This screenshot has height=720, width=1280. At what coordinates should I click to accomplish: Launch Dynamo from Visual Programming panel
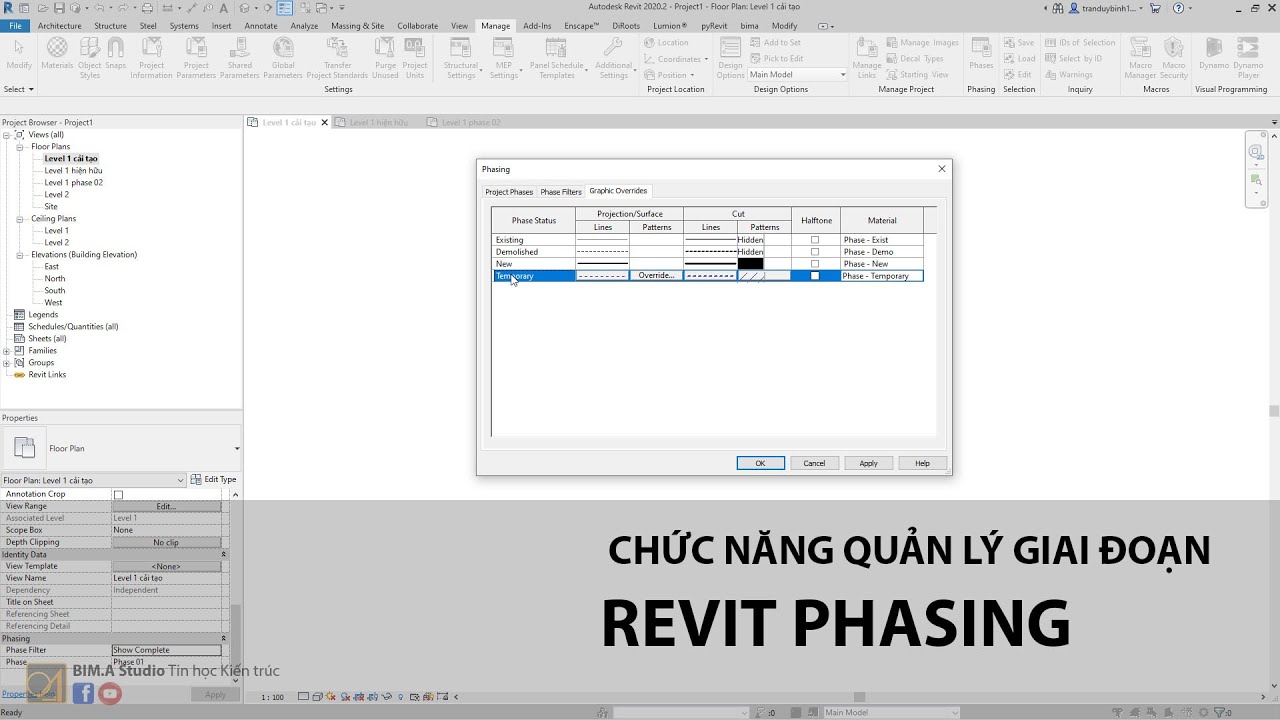point(1214,54)
